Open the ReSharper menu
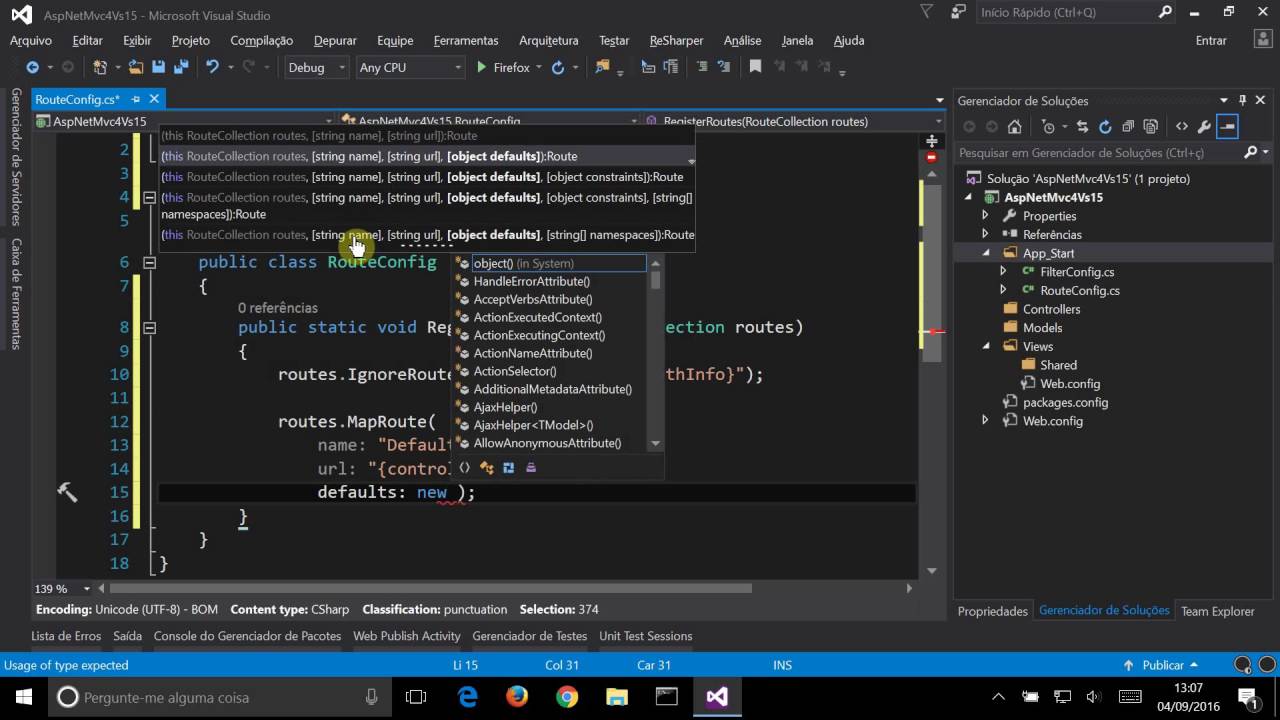The image size is (1280, 720). point(676,40)
